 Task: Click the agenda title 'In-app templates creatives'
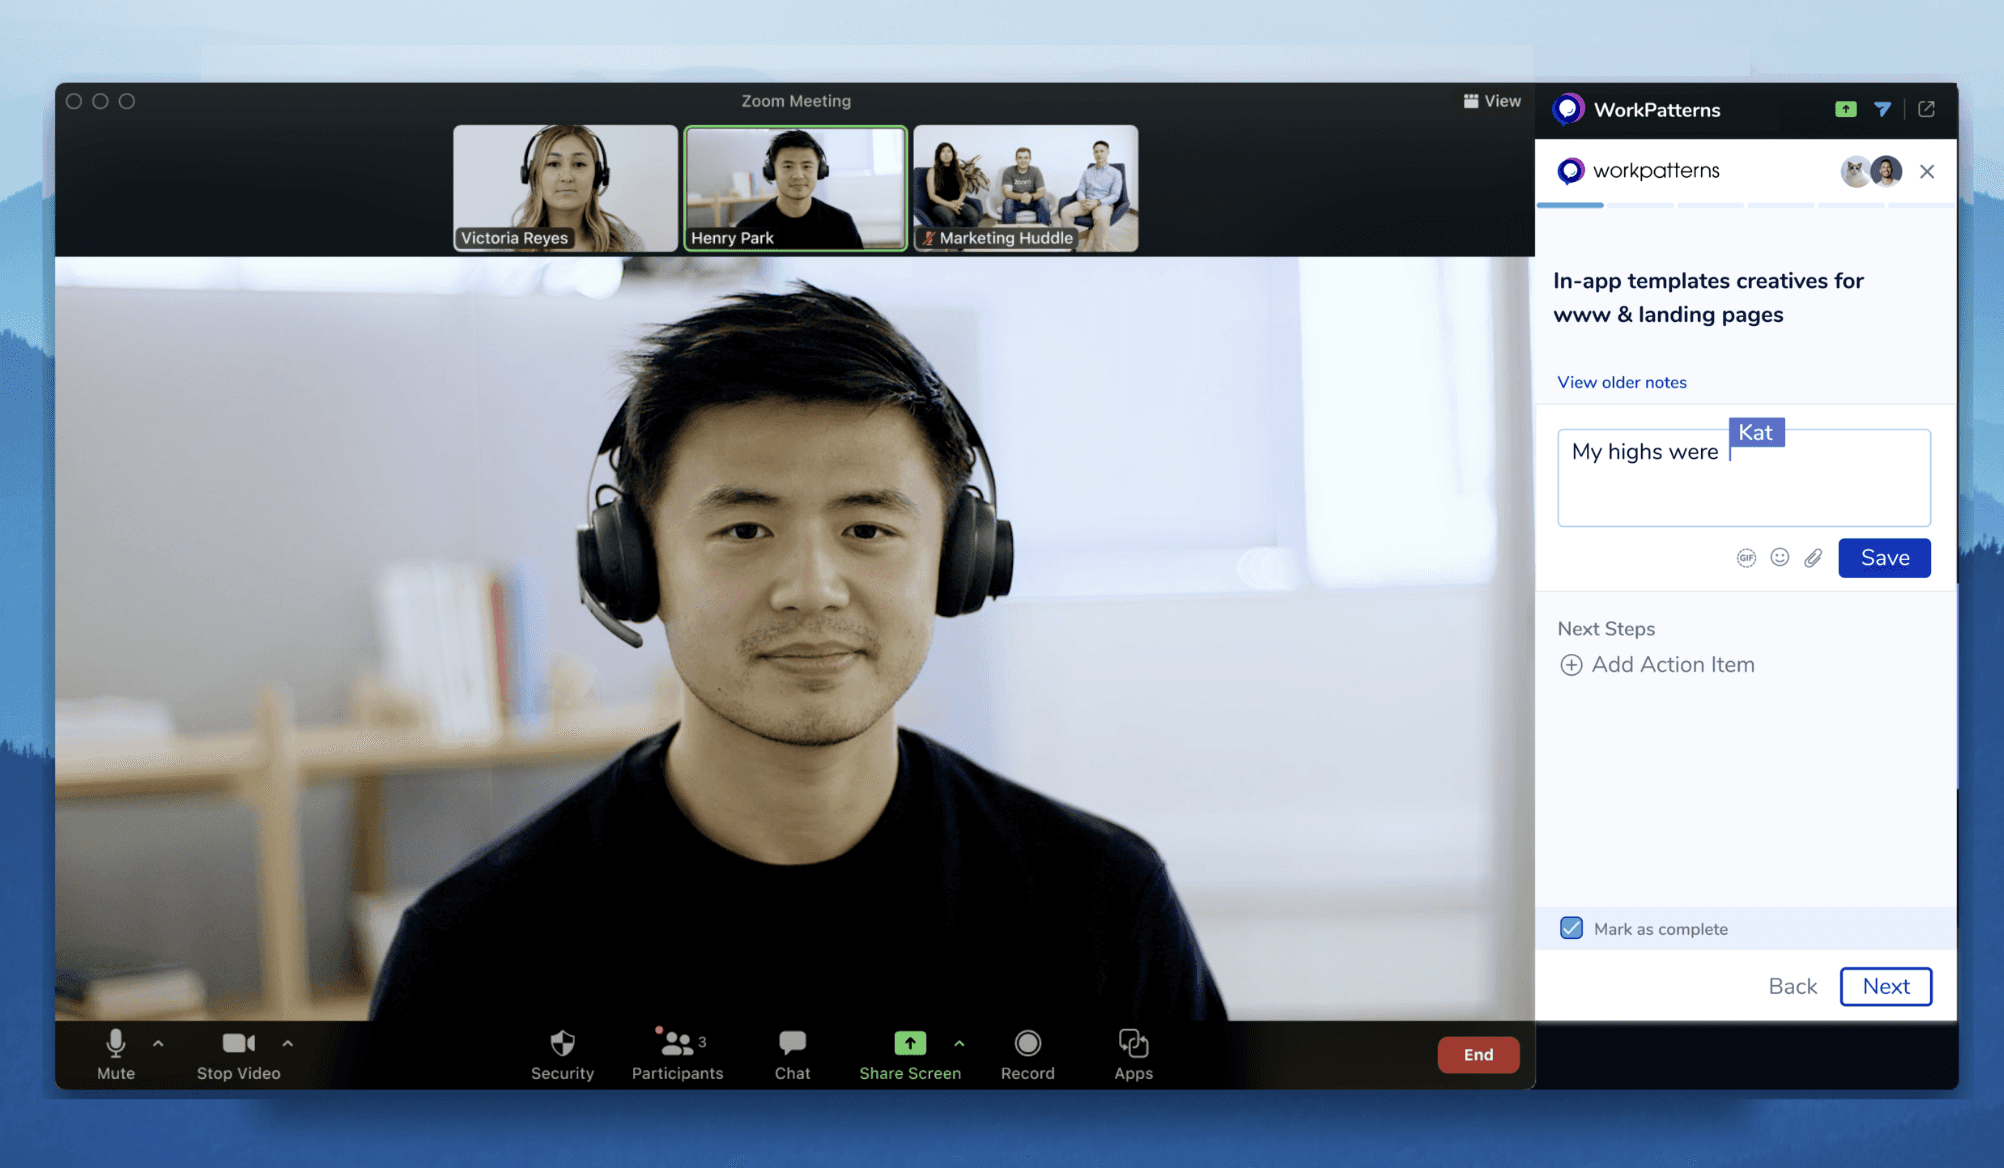tap(1708, 297)
